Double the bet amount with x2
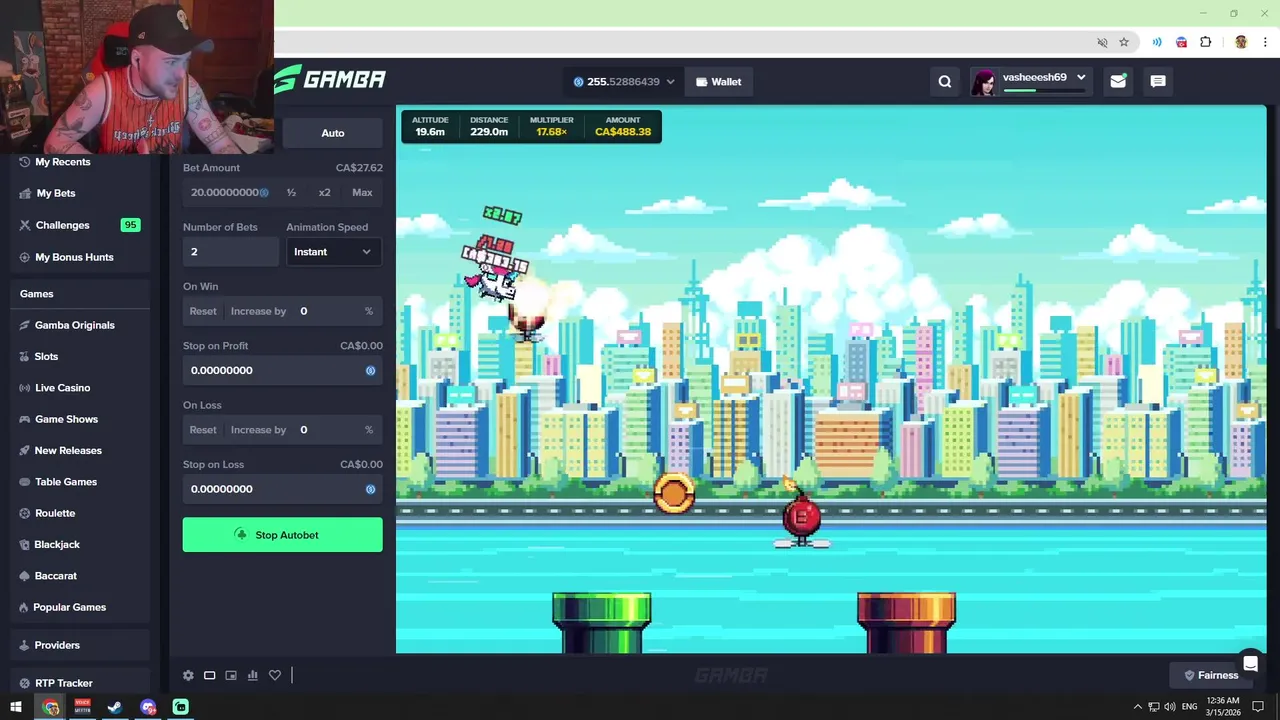This screenshot has width=1280, height=720. click(324, 193)
